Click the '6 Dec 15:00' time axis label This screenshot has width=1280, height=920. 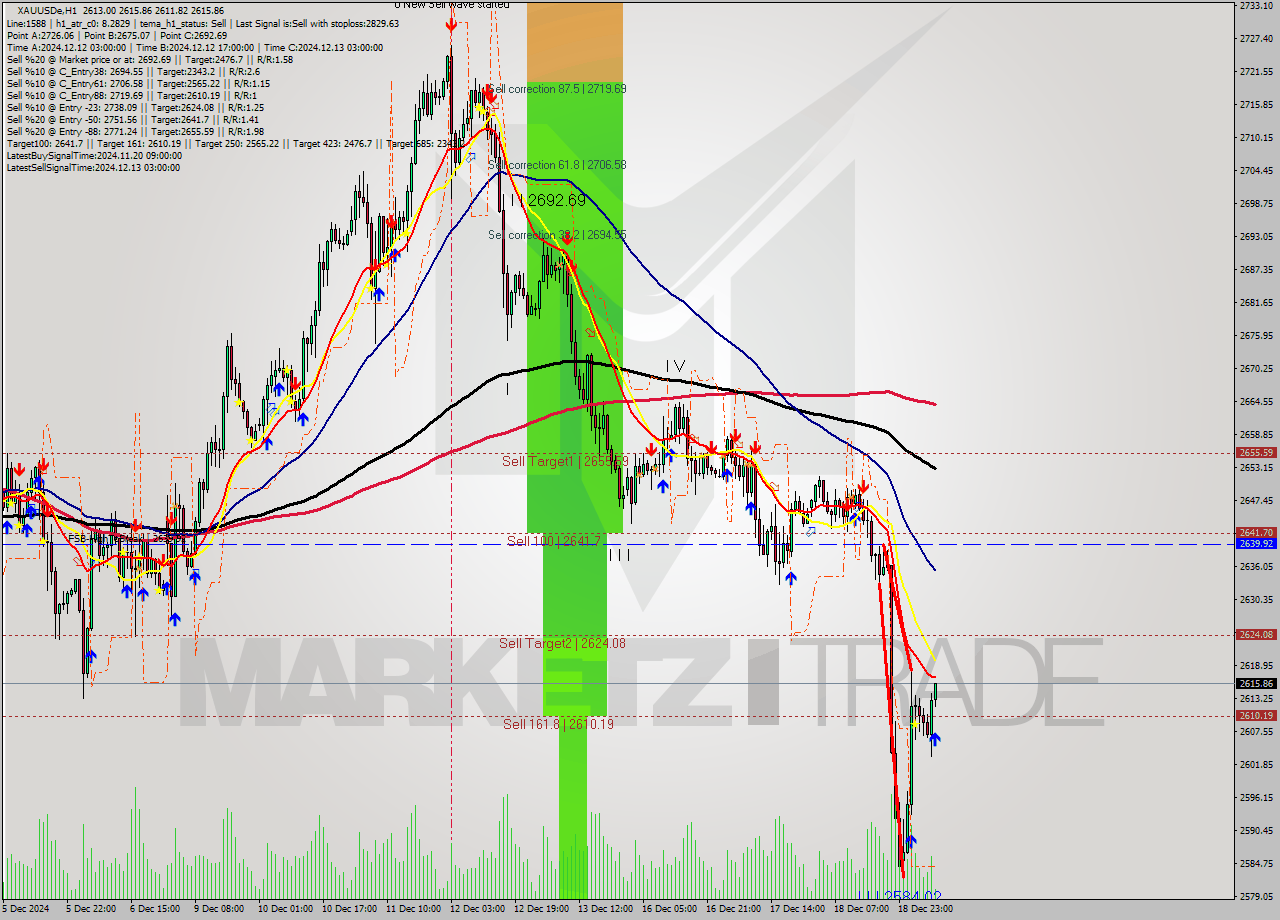(155, 909)
